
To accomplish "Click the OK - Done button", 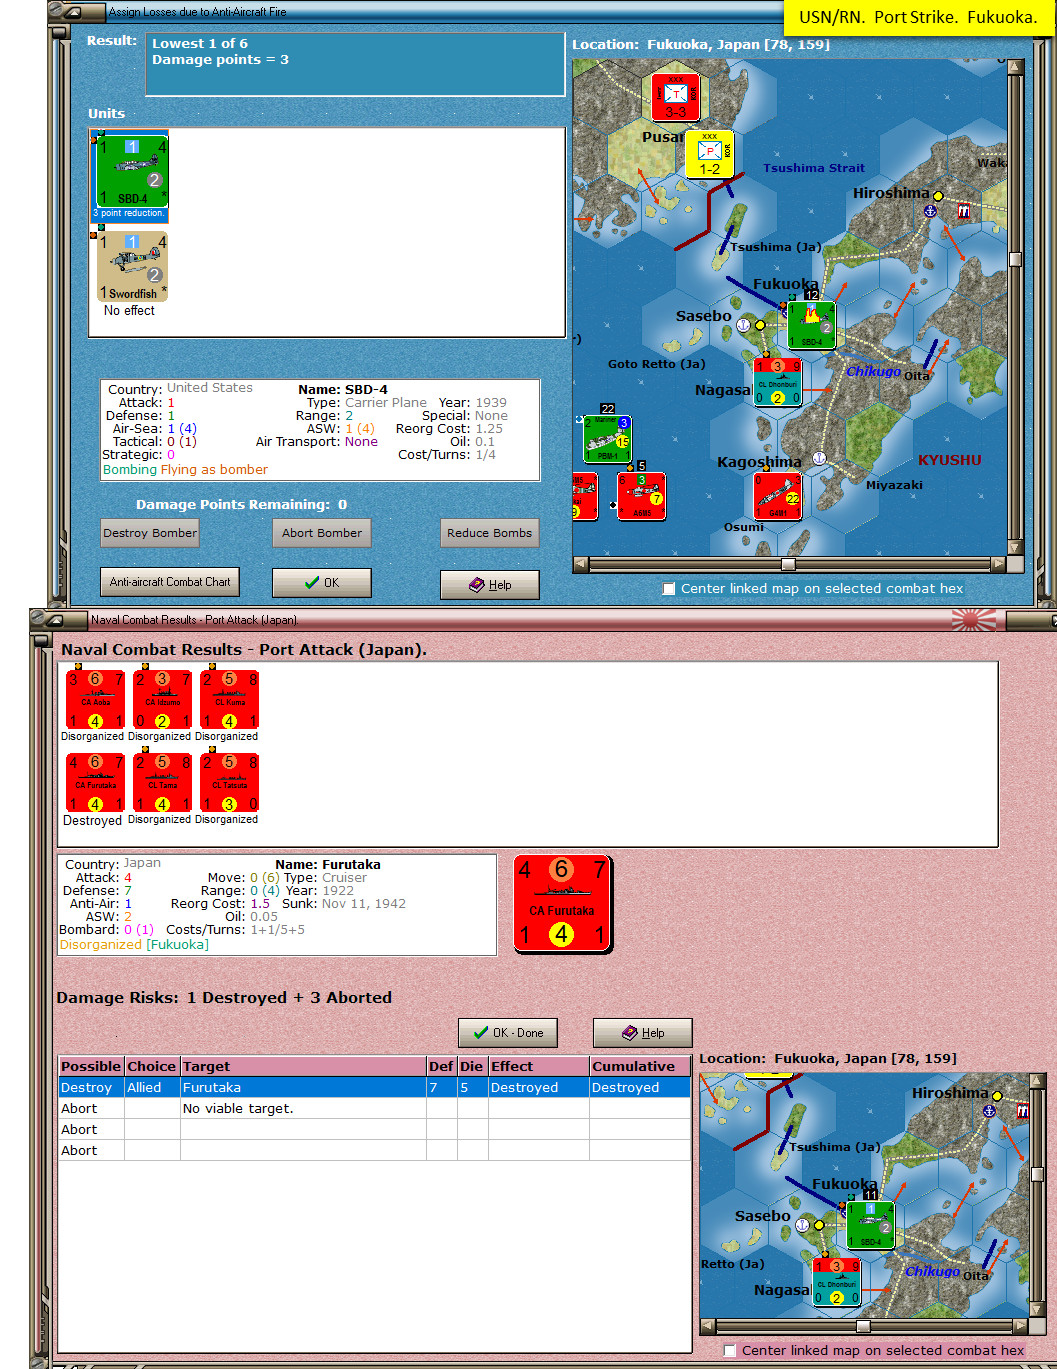I will (508, 1033).
